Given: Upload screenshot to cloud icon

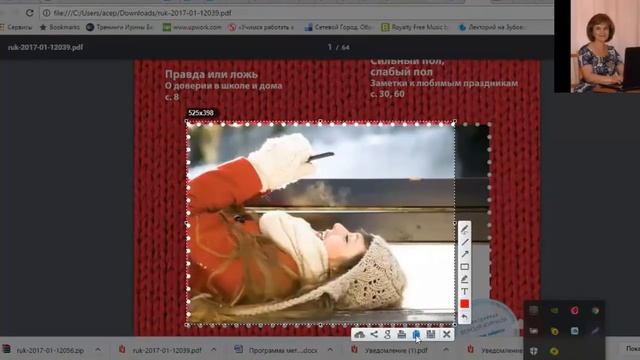Looking at the screenshot, I should coord(359,335).
